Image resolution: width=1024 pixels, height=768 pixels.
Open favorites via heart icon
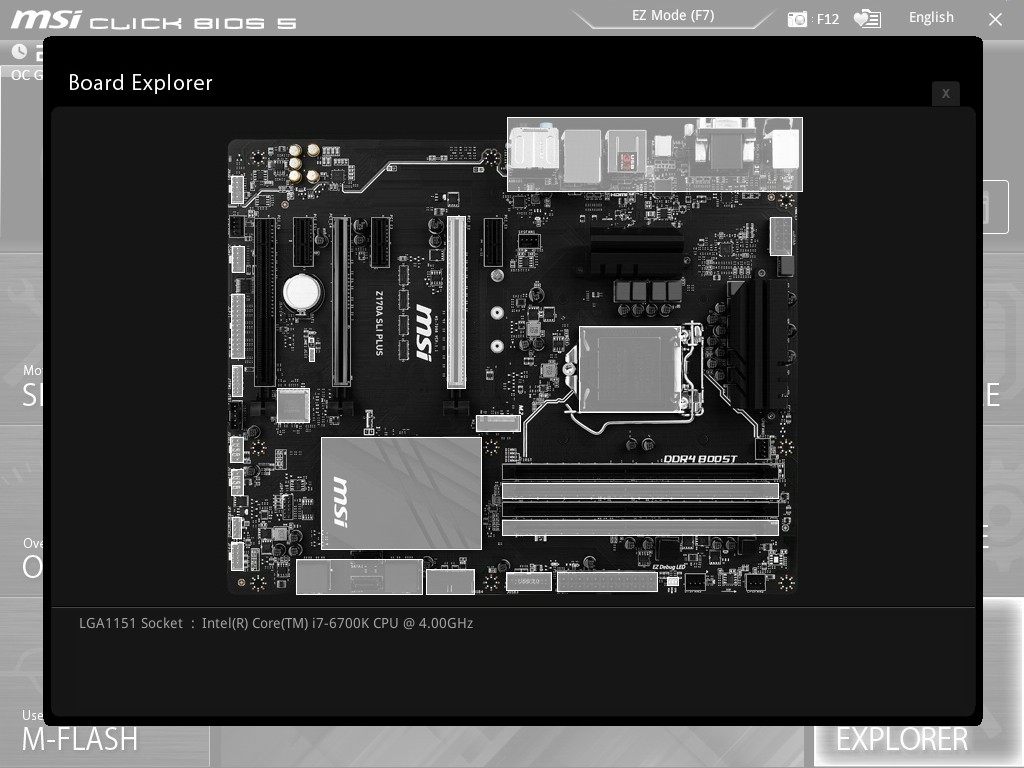[867, 19]
